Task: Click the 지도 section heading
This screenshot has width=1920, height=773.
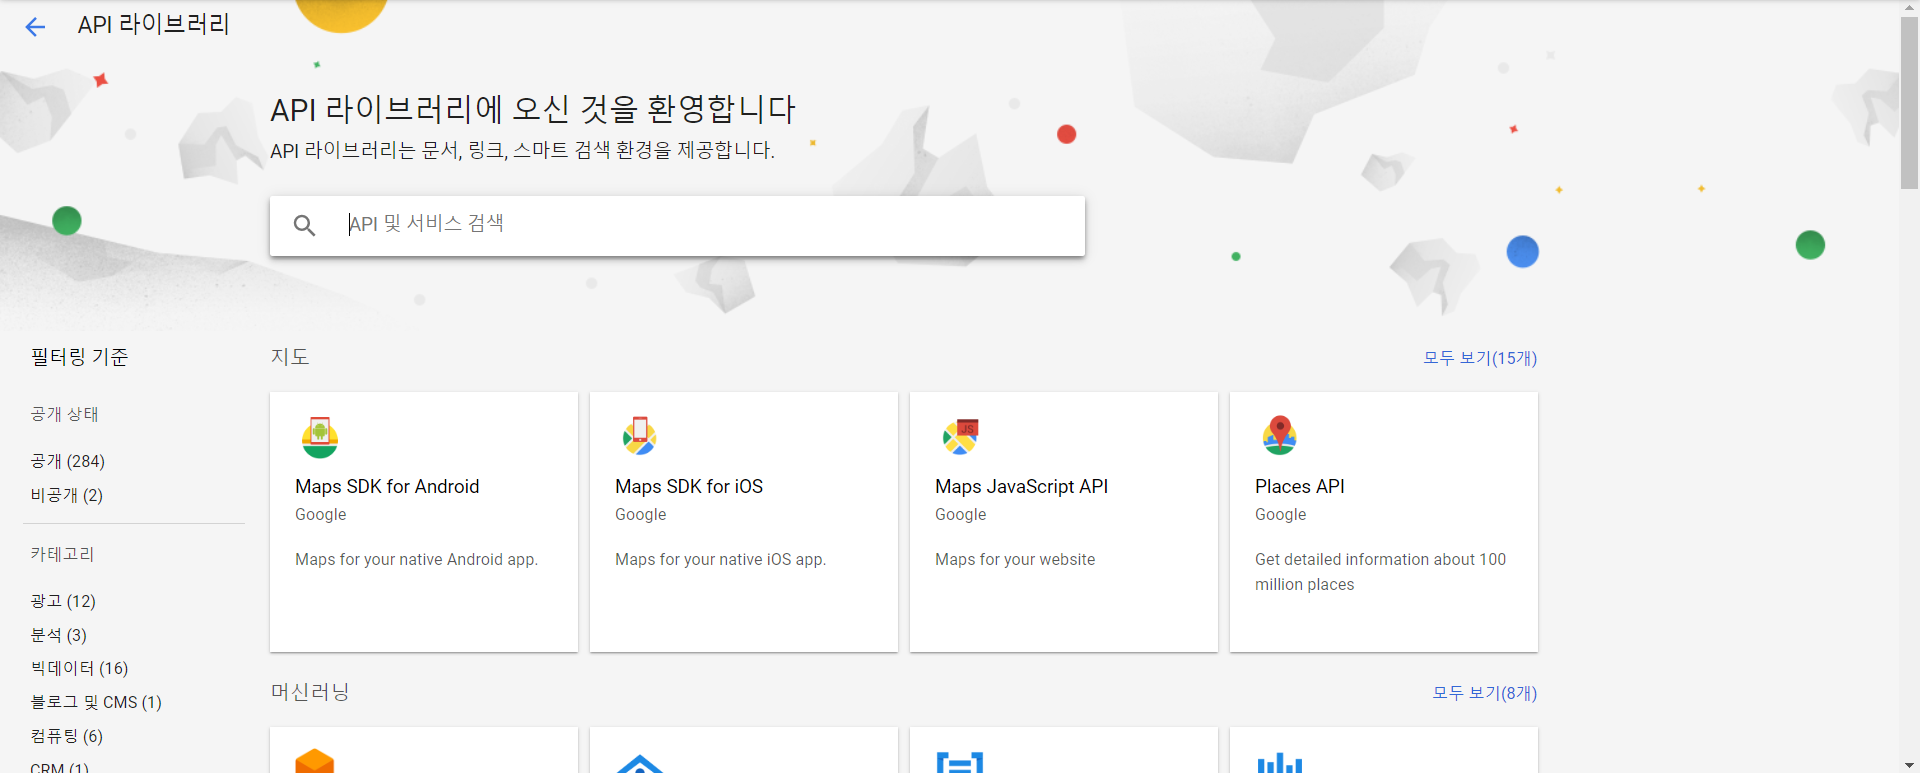Action: click(290, 357)
